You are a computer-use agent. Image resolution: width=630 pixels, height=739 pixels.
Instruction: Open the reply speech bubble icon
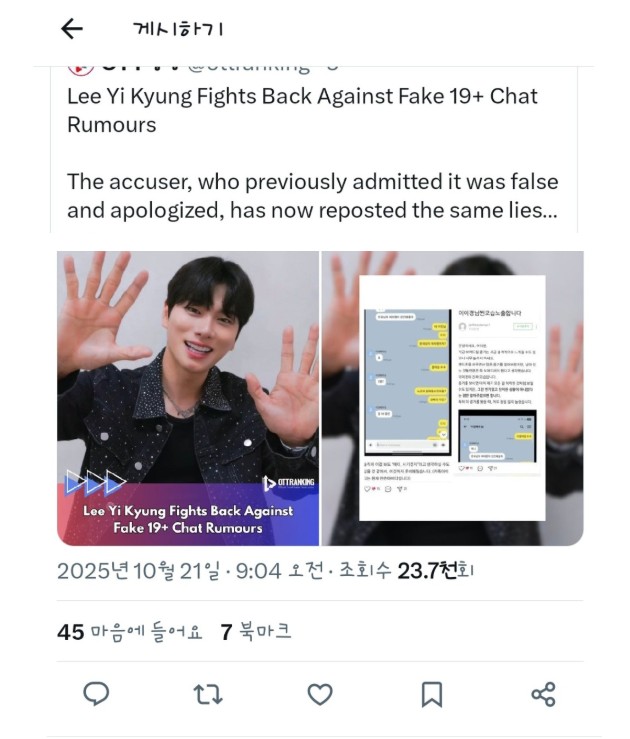(x=96, y=694)
